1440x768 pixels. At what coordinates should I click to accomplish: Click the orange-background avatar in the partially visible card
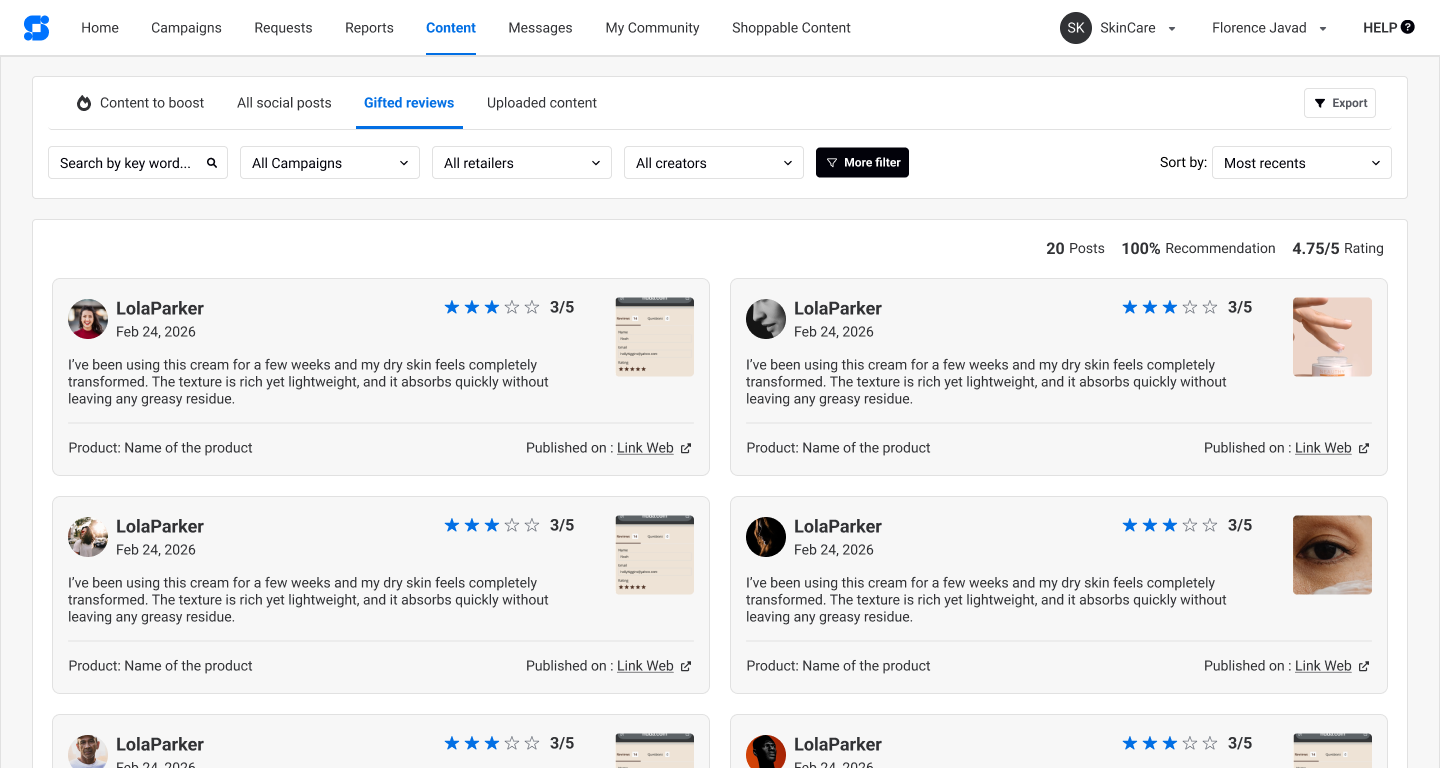click(x=766, y=752)
